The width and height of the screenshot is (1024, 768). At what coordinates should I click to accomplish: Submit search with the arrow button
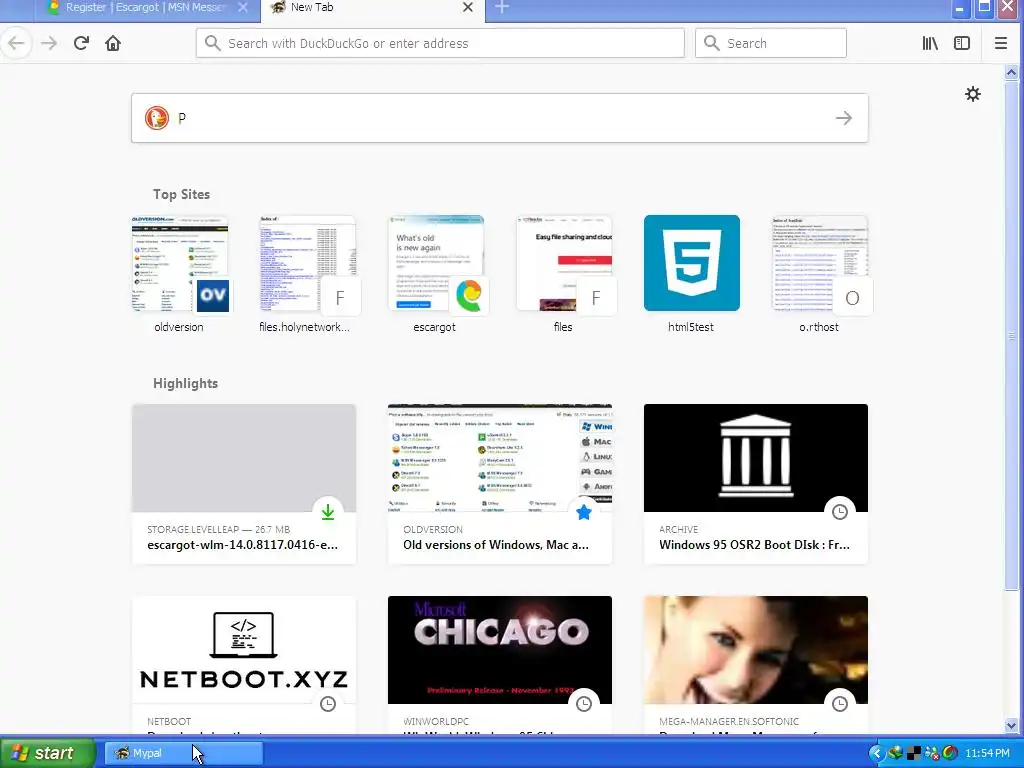[x=844, y=118]
